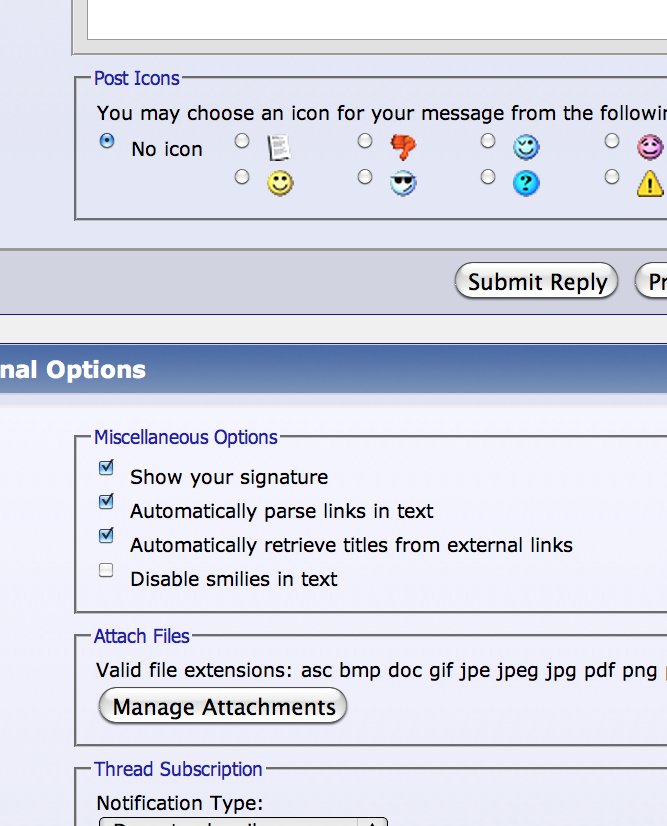The height and width of the screenshot is (826, 667).
Task: Open Manage Attachments
Action: pos(223,706)
